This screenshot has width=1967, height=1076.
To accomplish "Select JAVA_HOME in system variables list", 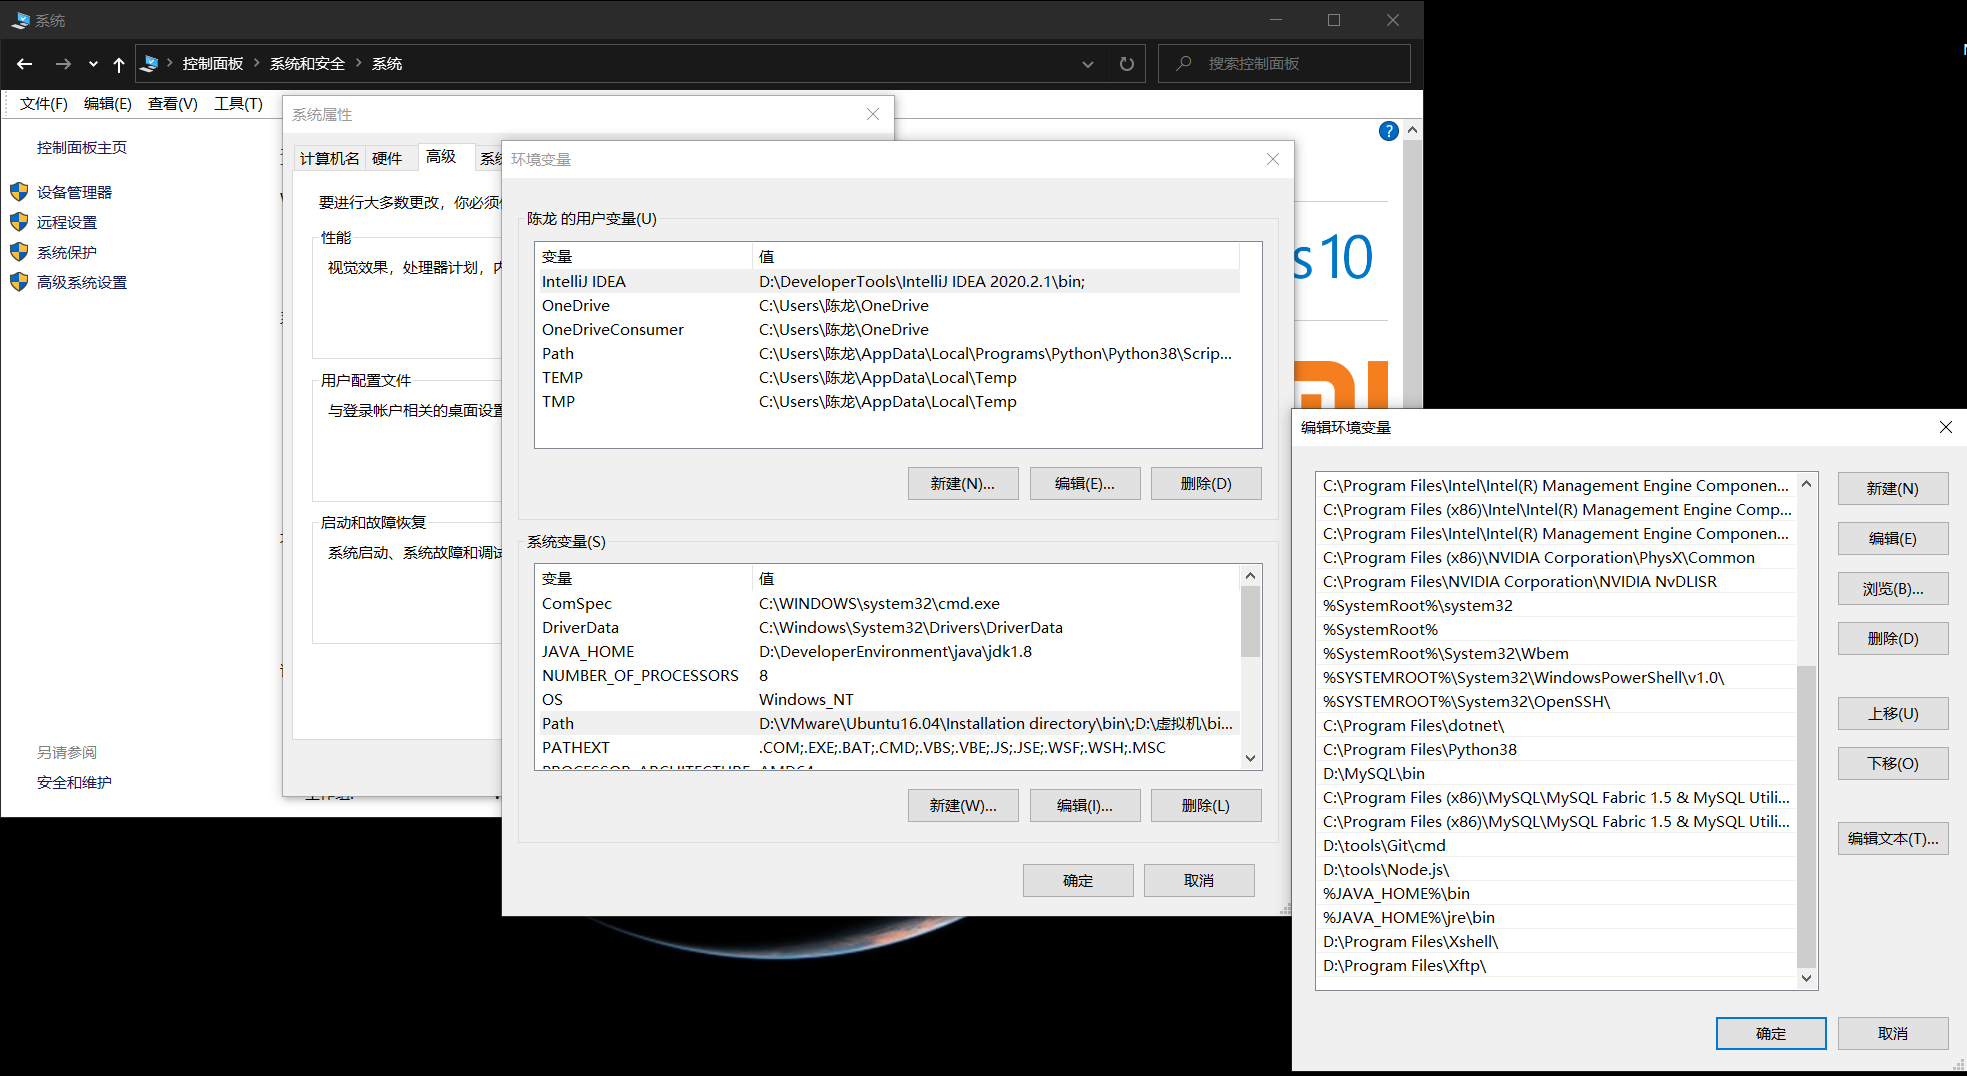I will [x=588, y=651].
